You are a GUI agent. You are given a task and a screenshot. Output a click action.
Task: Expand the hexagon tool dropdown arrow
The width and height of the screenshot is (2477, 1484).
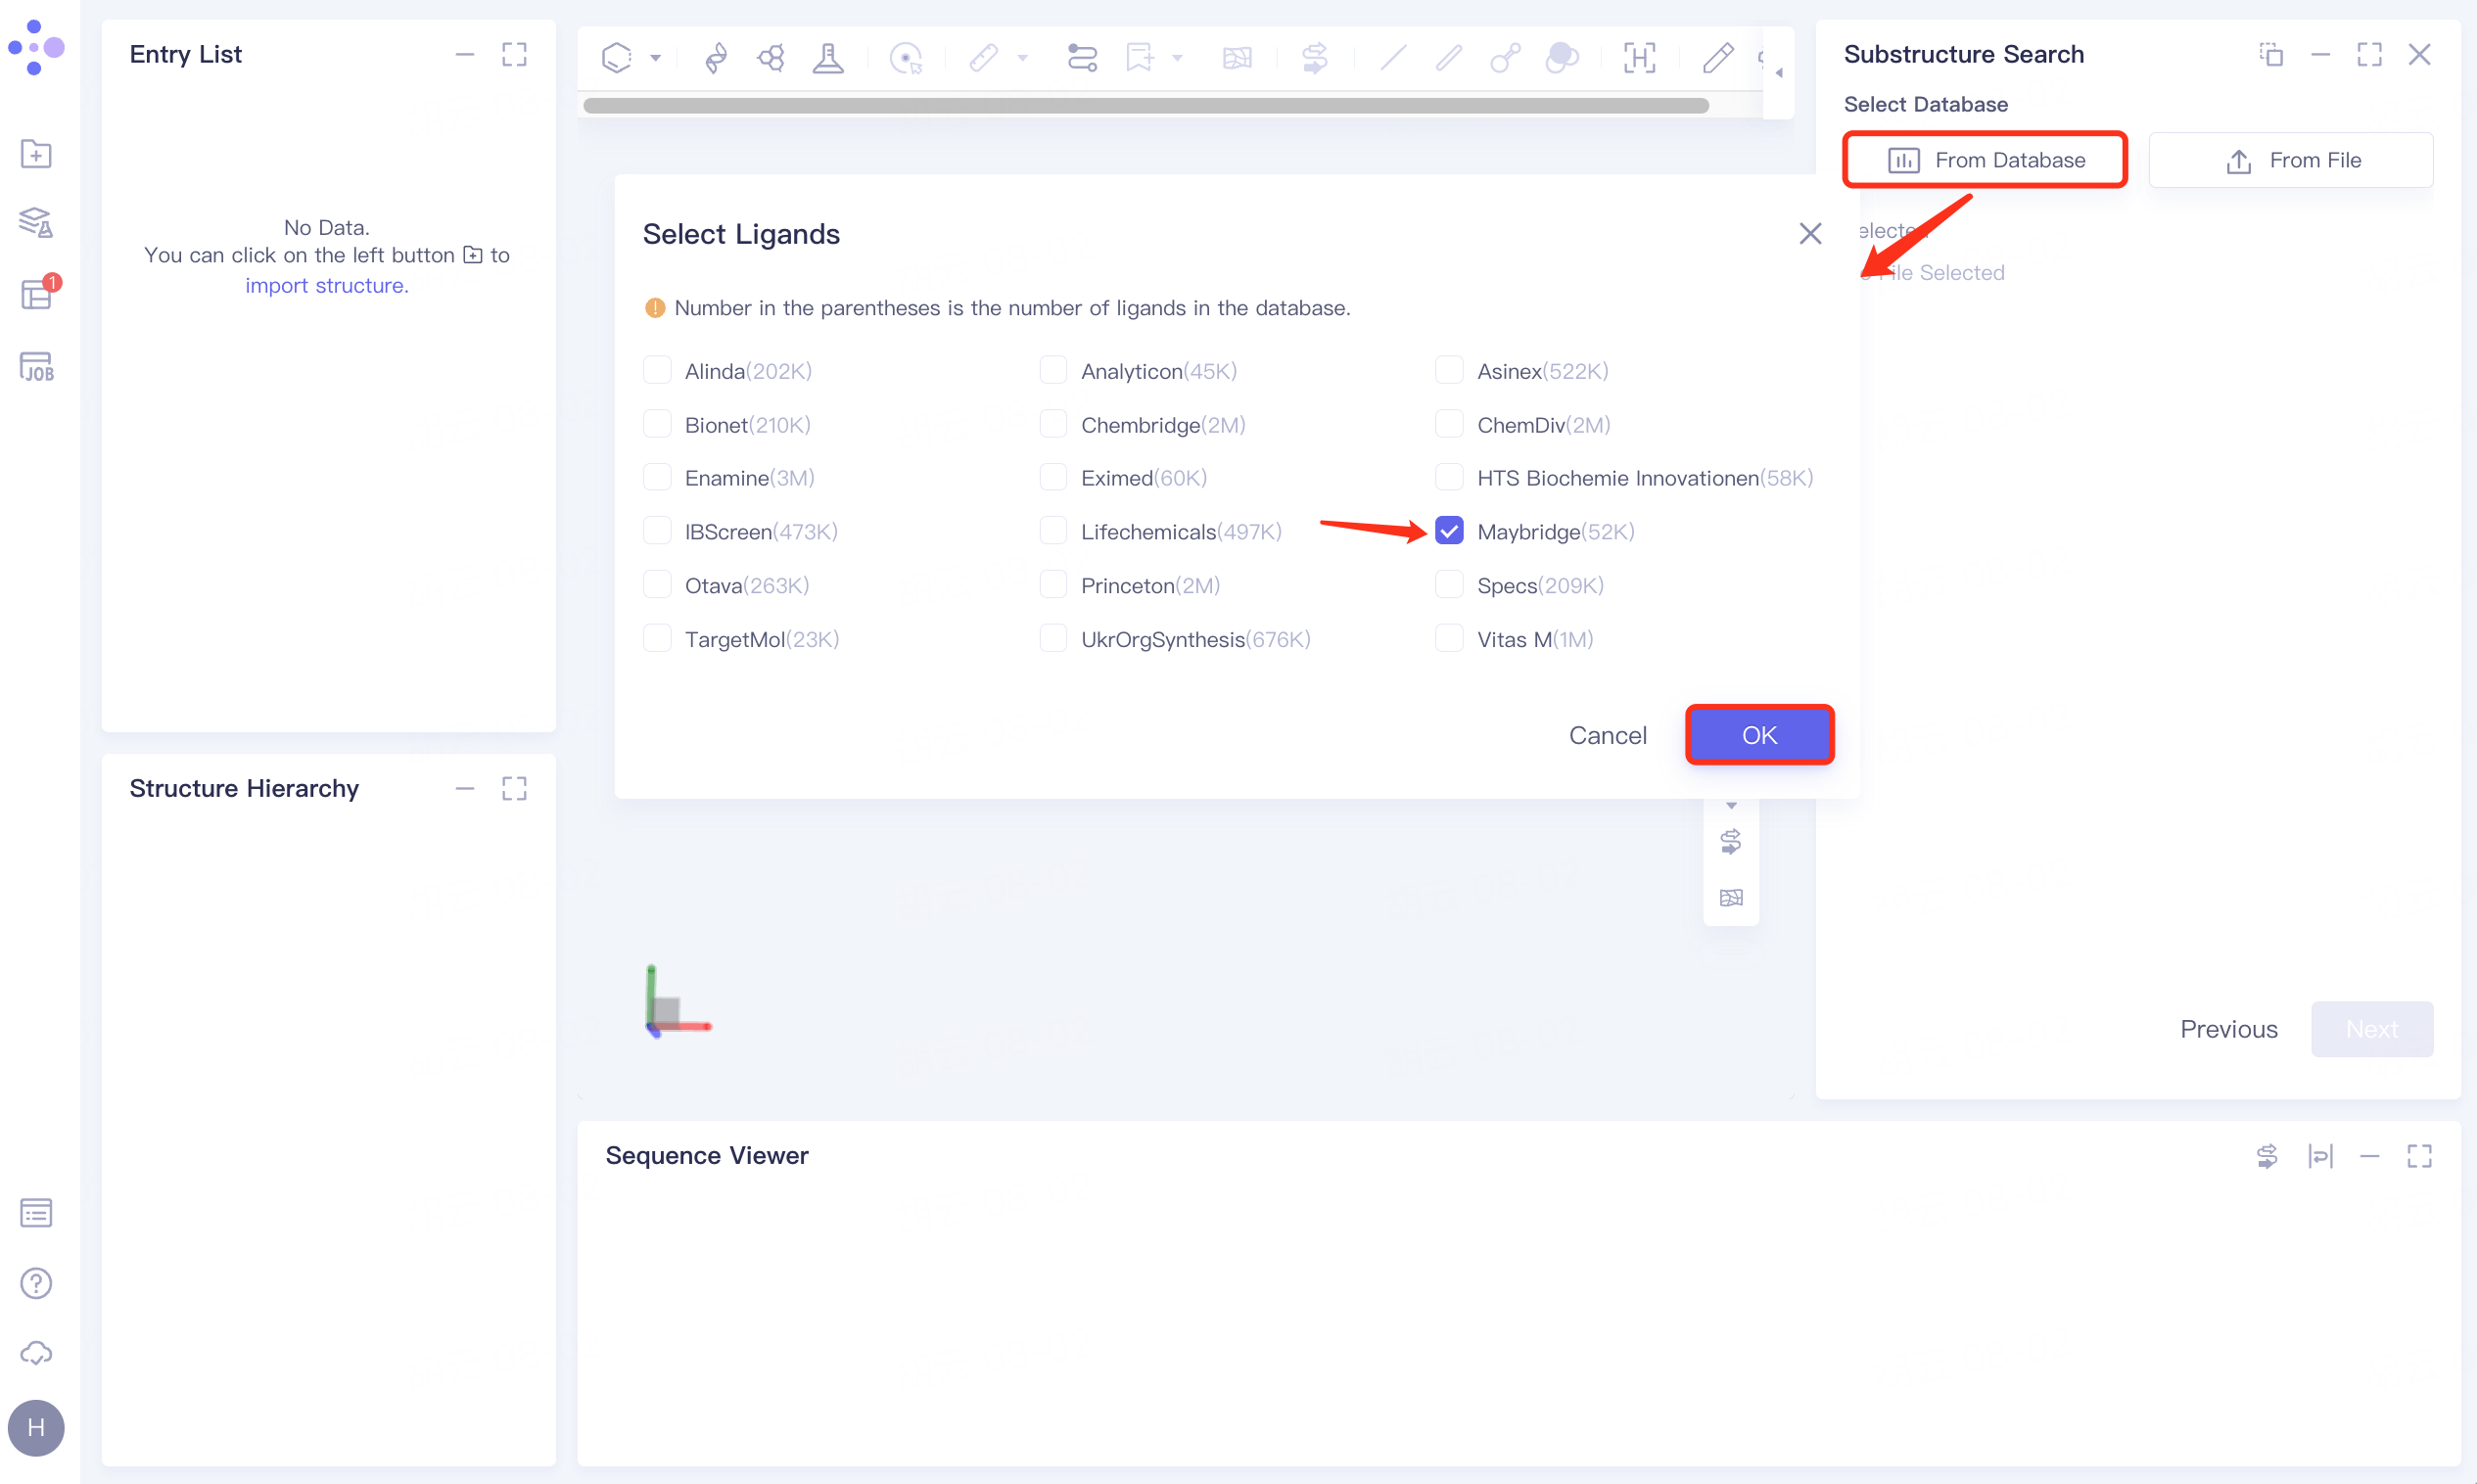click(x=656, y=58)
